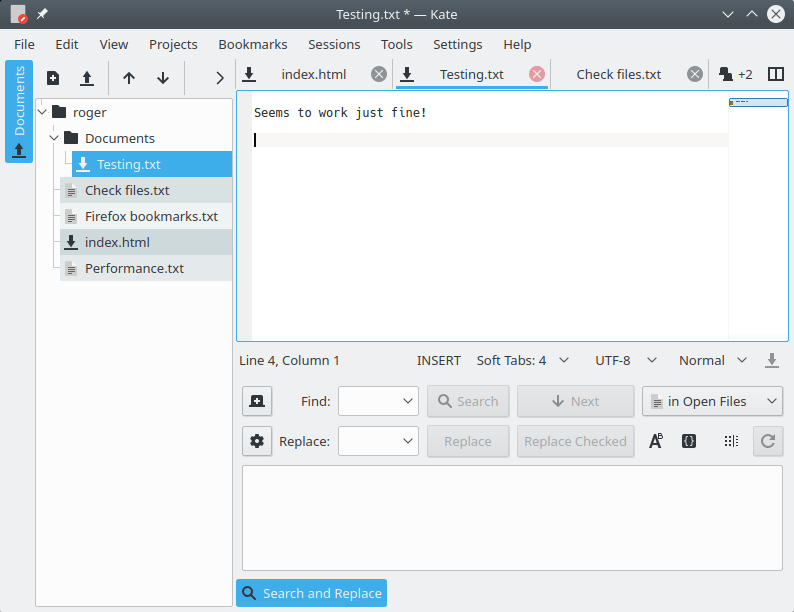Go to next document with down arrow
This screenshot has width=794, height=612.
tap(163, 78)
